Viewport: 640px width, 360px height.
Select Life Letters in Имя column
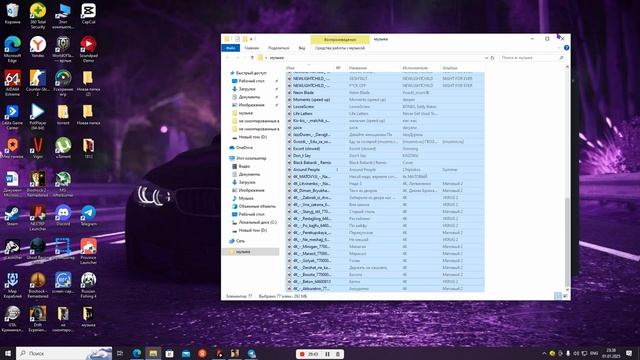[x=302, y=113]
